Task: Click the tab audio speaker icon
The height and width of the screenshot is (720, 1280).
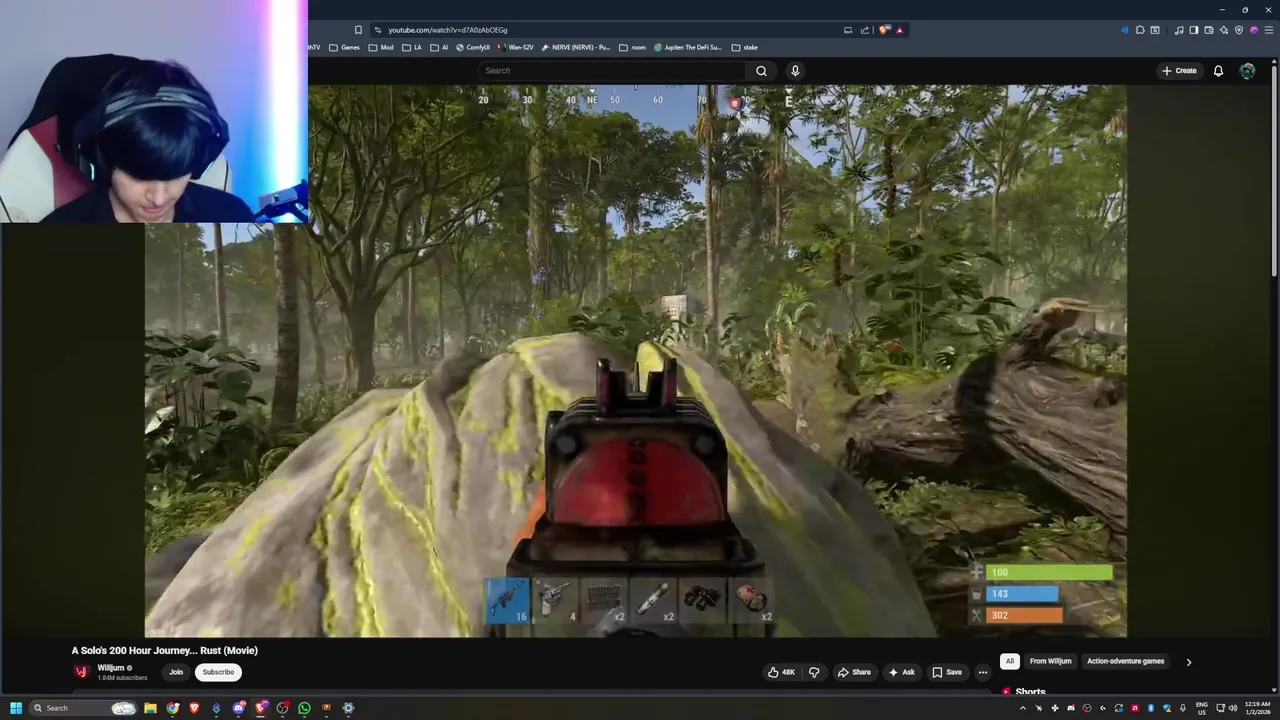Action: coord(1125,30)
